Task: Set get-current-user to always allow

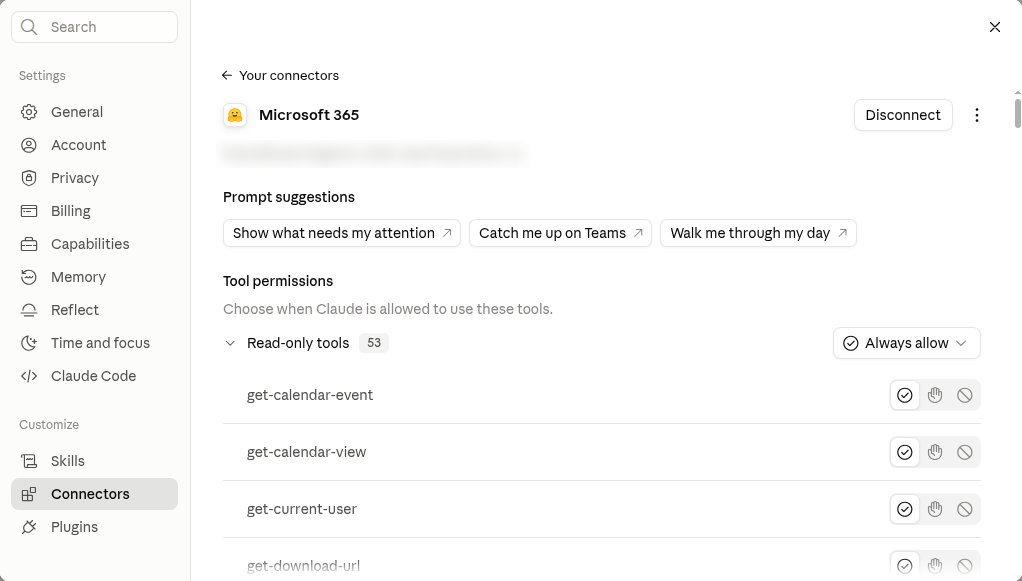Action: tap(905, 509)
